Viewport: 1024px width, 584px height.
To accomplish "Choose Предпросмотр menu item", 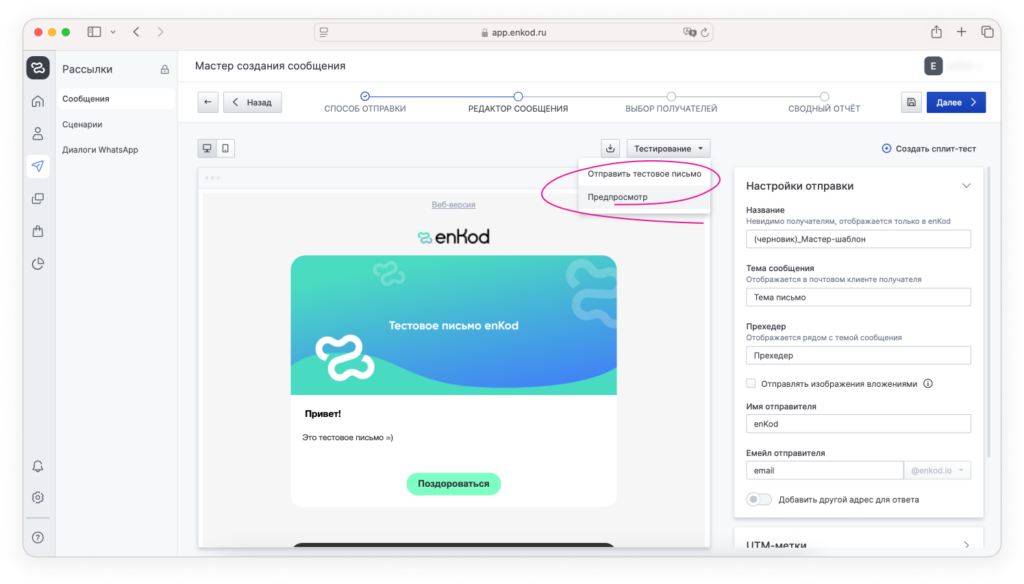I will pos(644,197).
